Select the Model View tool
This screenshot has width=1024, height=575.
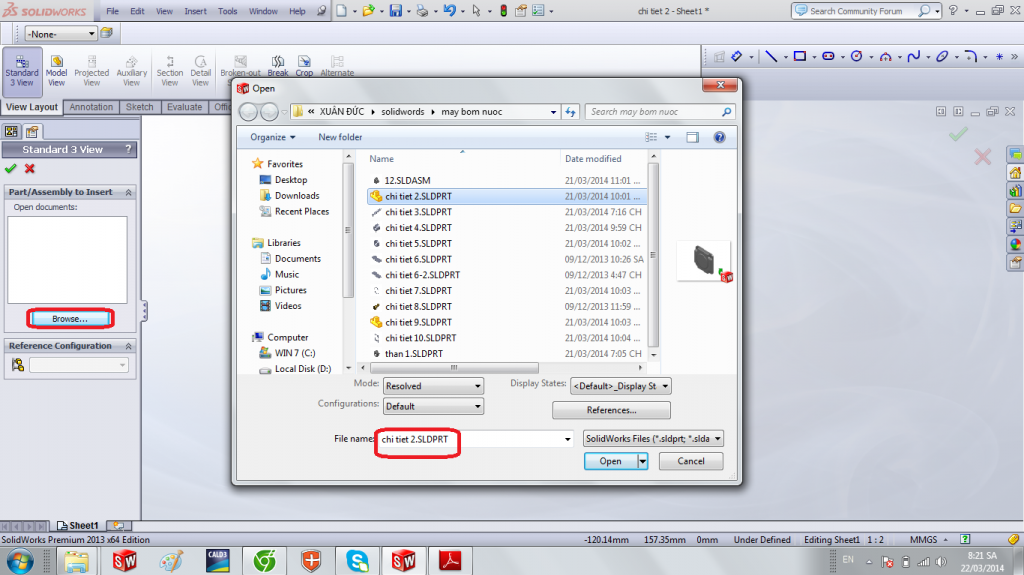point(56,70)
